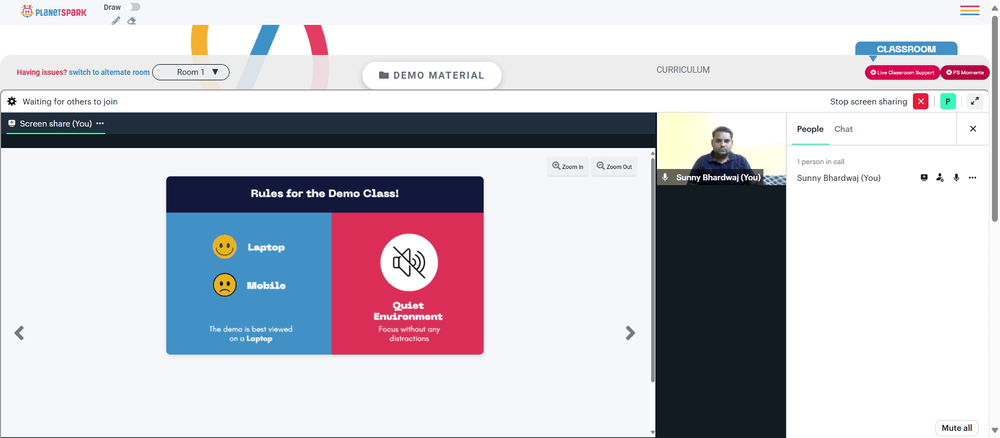
Task: Click microphone icon on Sunny's video label
Action: click(665, 178)
